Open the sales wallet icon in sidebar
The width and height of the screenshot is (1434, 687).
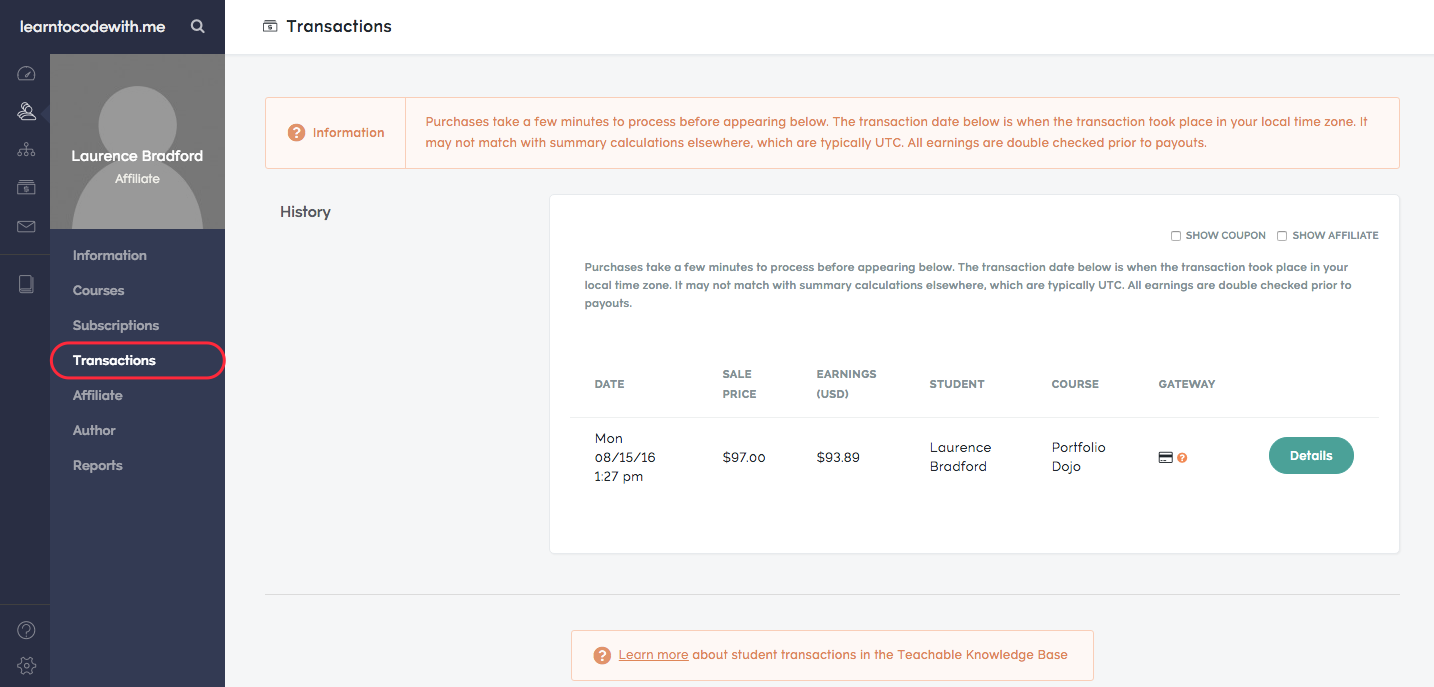(27, 188)
